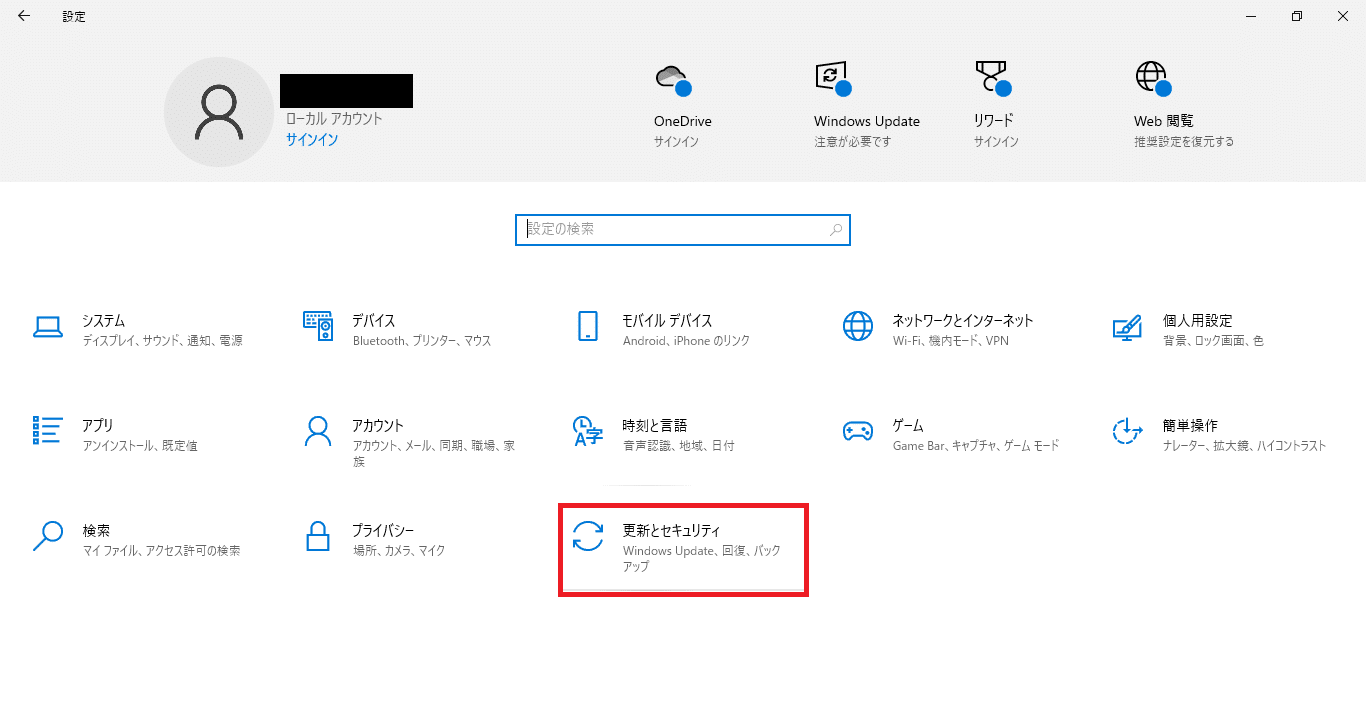1366x728 pixels.
Task: Open the アプリ settings label
Action: click(97, 426)
